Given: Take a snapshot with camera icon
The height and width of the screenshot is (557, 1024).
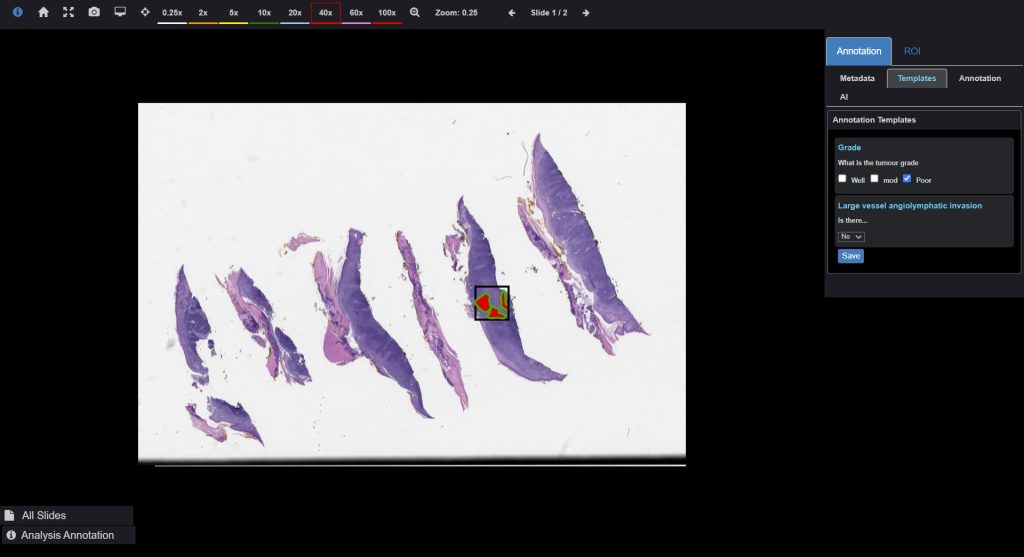Looking at the screenshot, I should [94, 12].
